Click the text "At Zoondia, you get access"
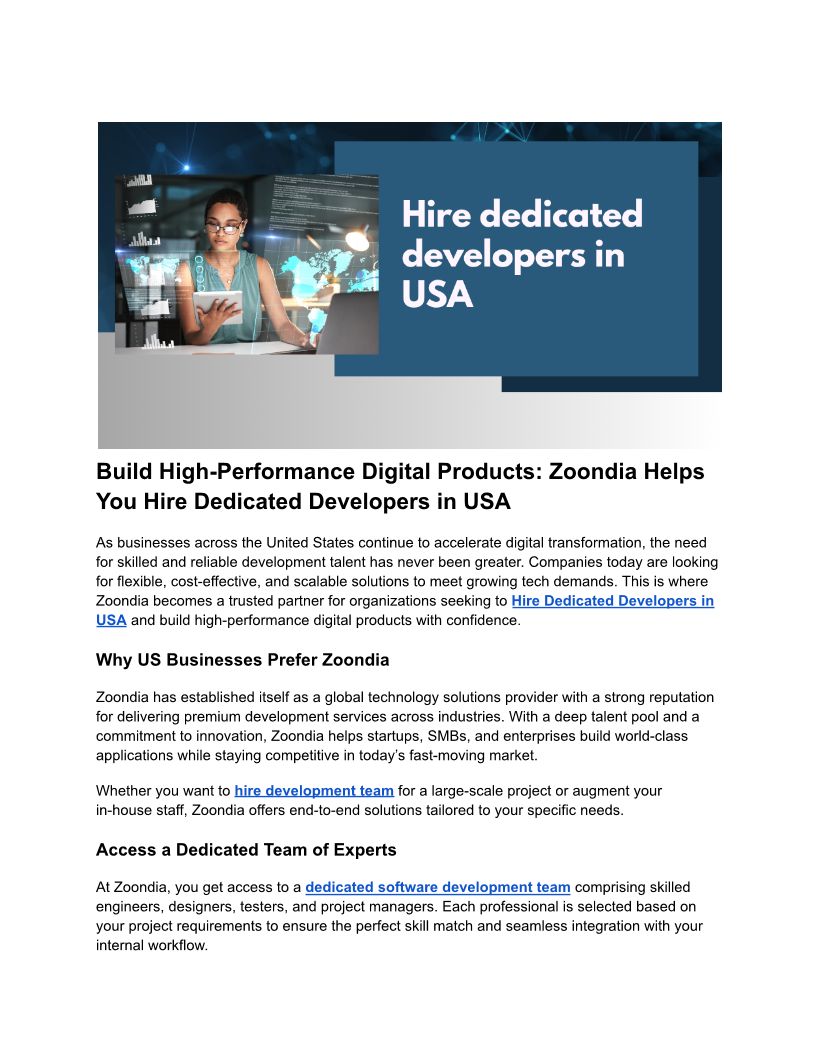This screenshot has width=816, height=1056. point(198,887)
